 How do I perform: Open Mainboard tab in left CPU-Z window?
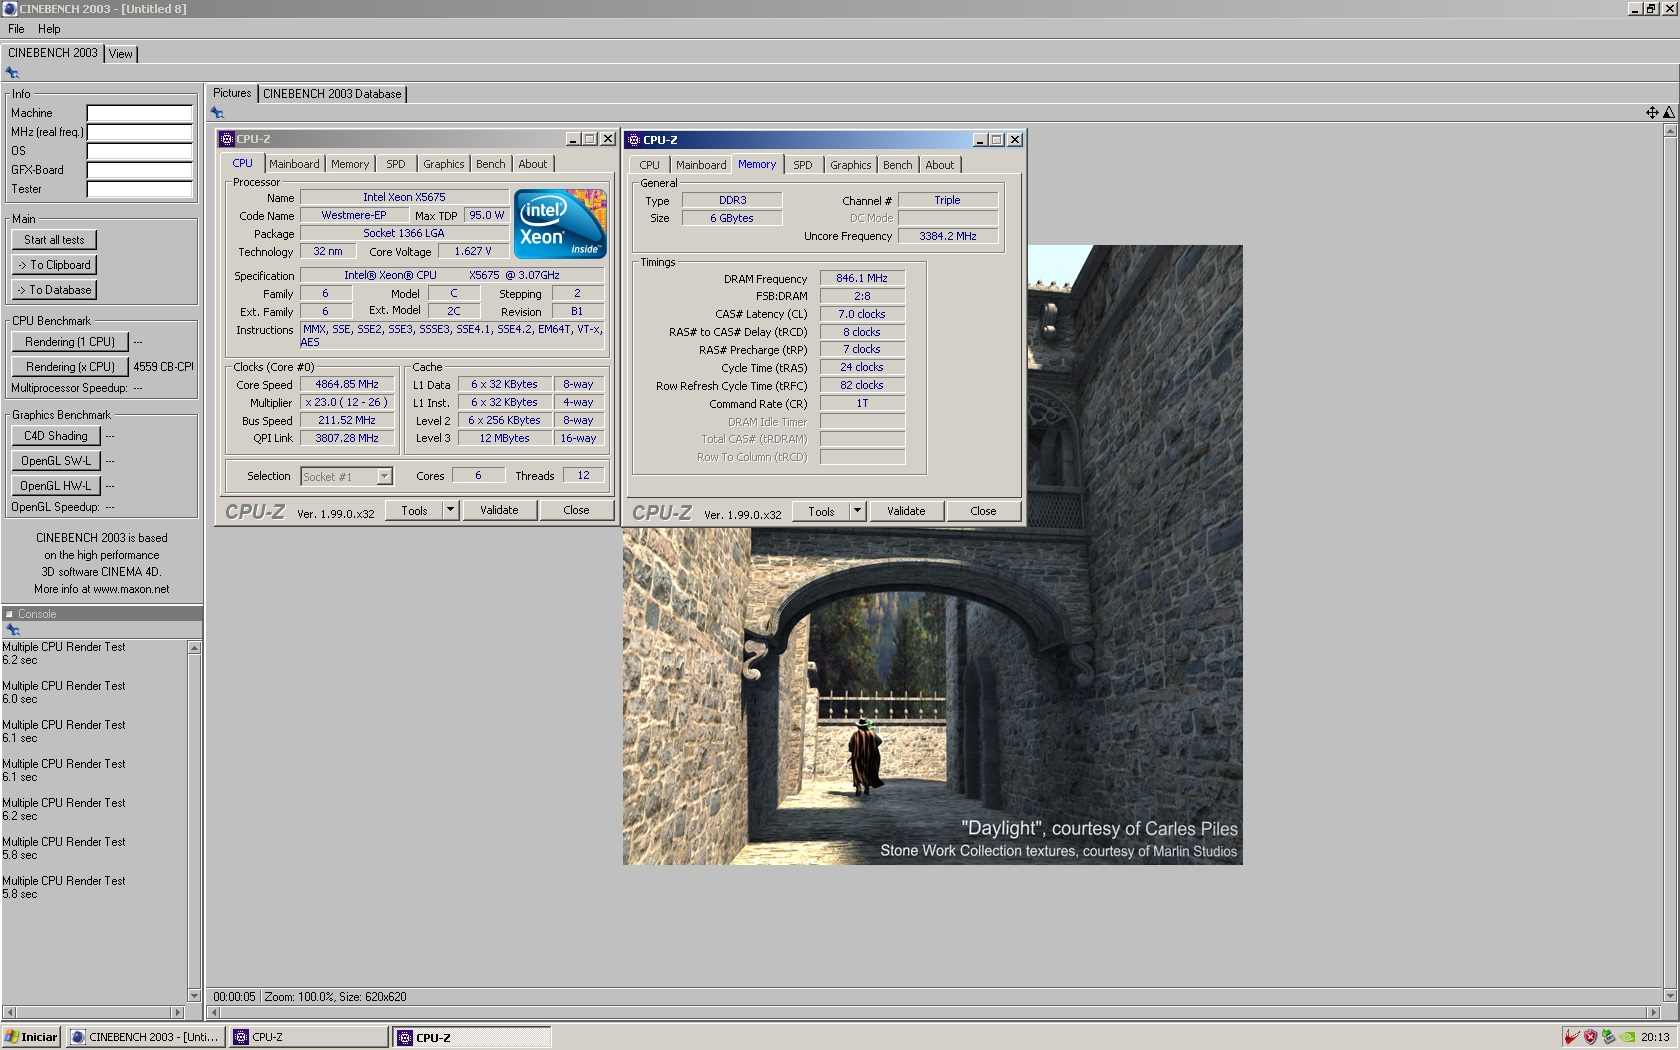294,164
